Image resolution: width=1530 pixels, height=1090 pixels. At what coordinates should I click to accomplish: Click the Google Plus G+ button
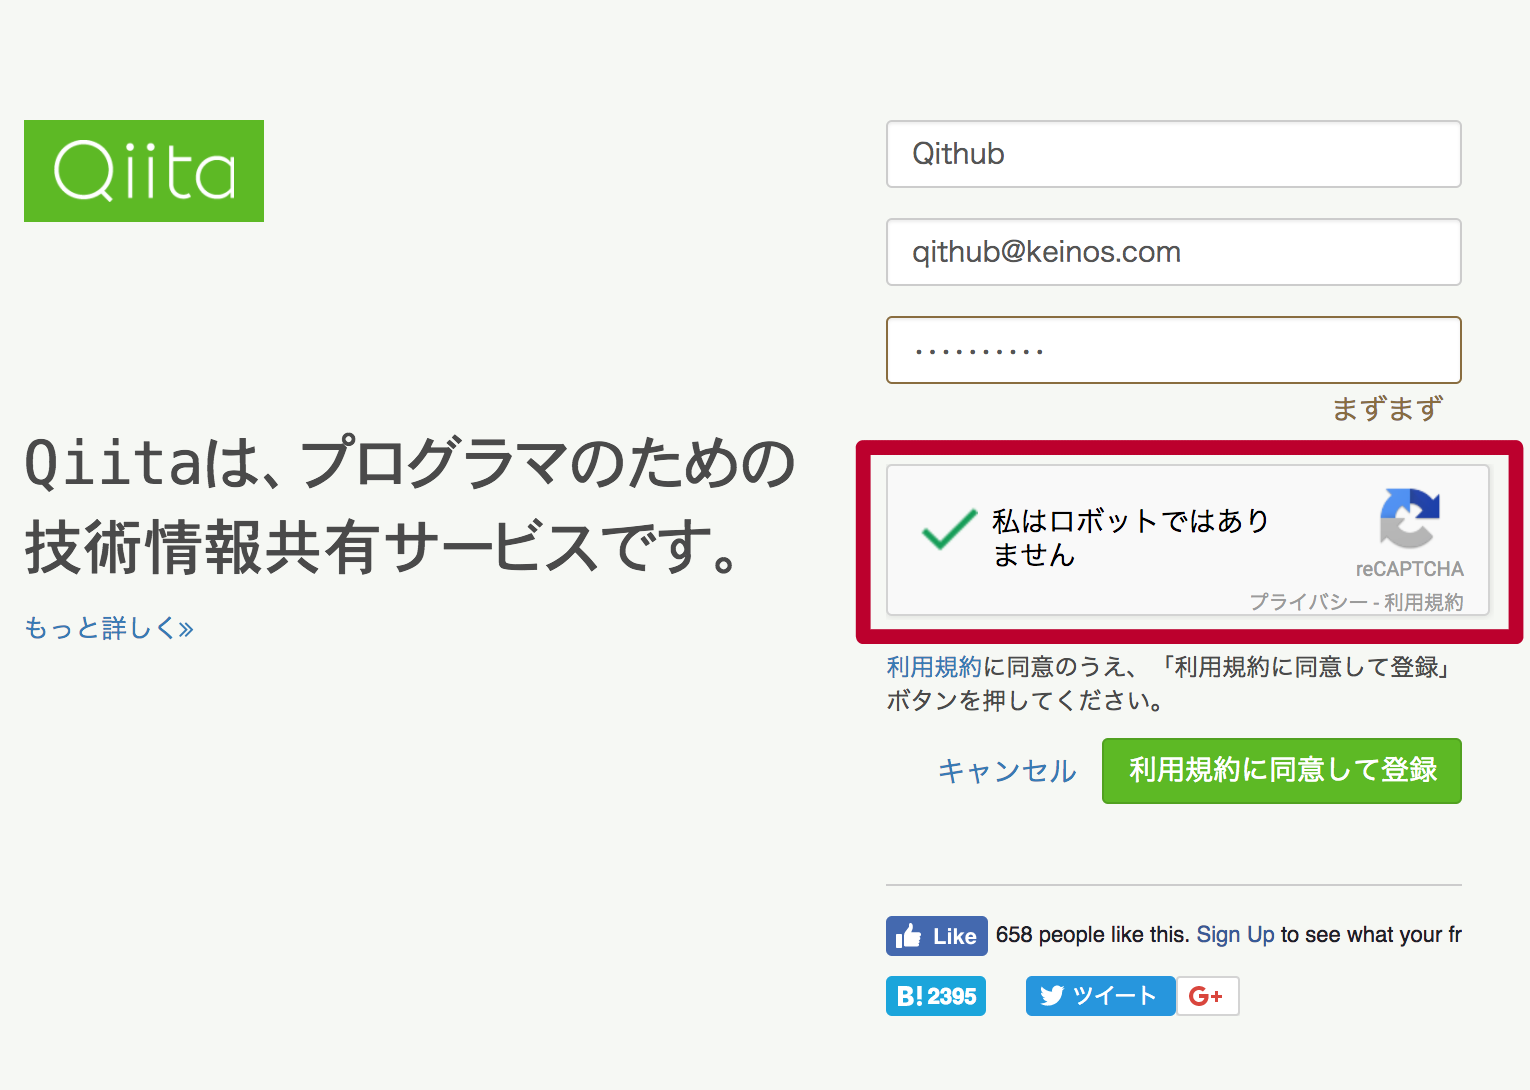click(x=1207, y=996)
